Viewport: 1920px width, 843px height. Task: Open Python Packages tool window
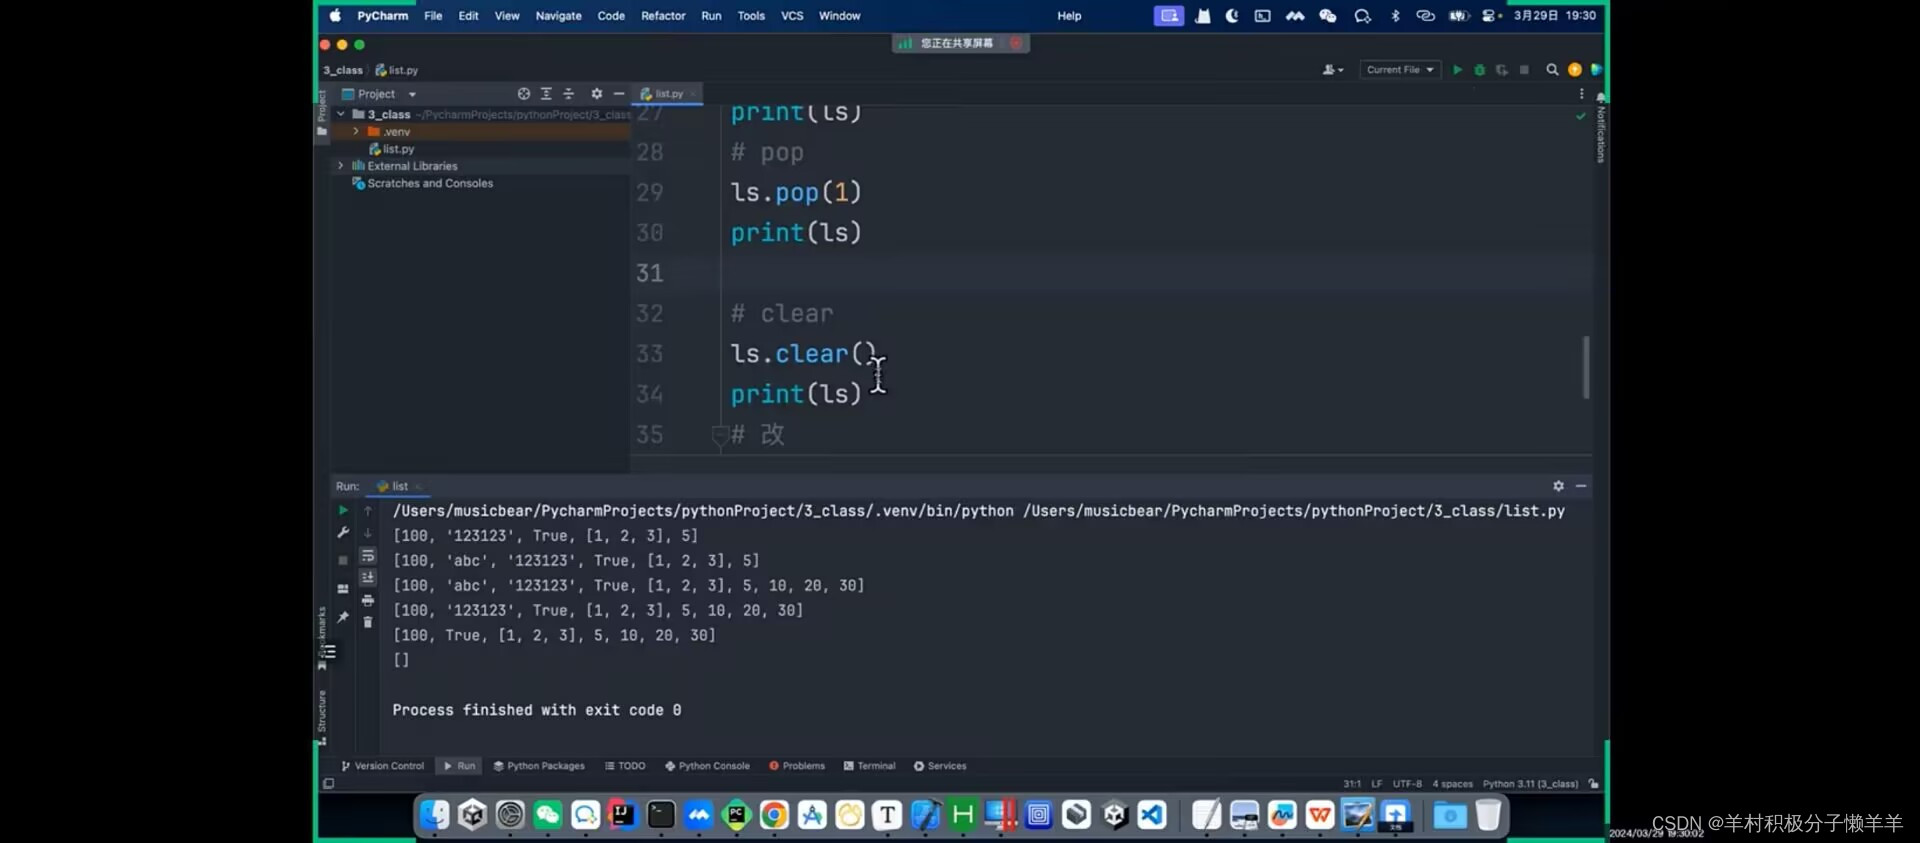coord(539,766)
